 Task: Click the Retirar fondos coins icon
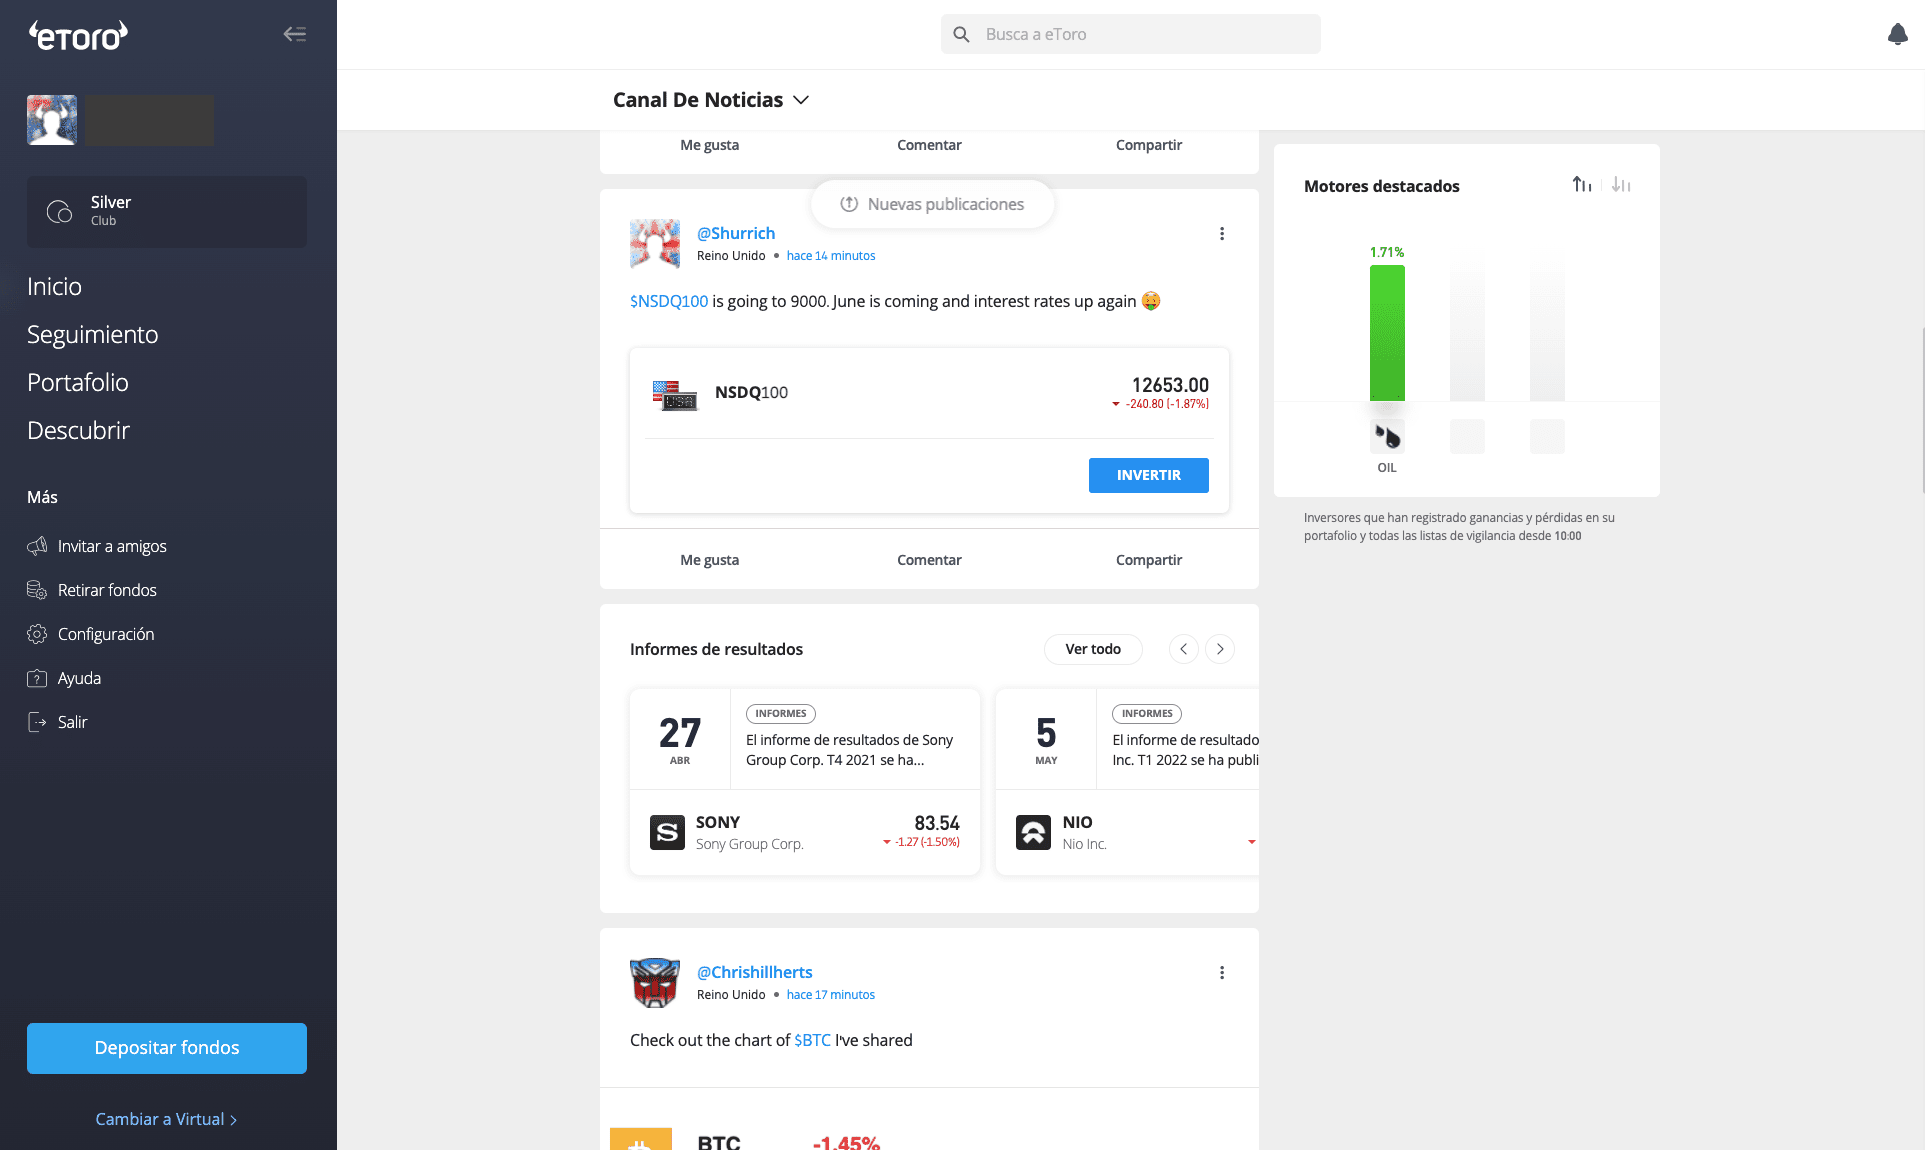coord(37,590)
